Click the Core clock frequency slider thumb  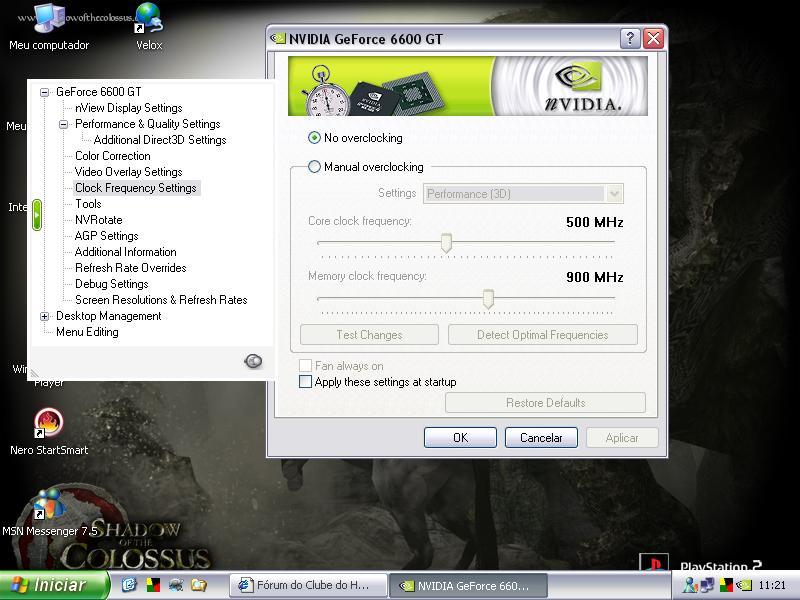coord(446,243)
